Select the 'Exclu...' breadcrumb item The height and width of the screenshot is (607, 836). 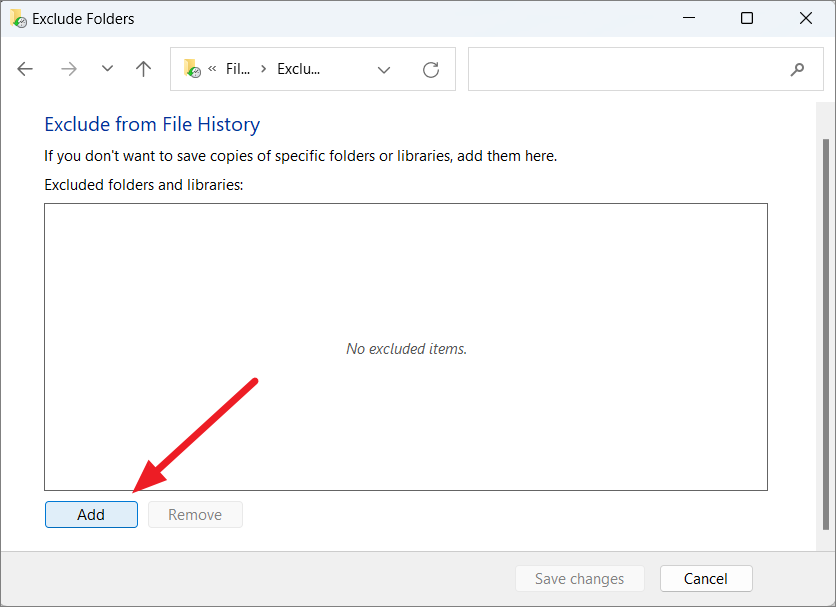[x=299, y=69]
